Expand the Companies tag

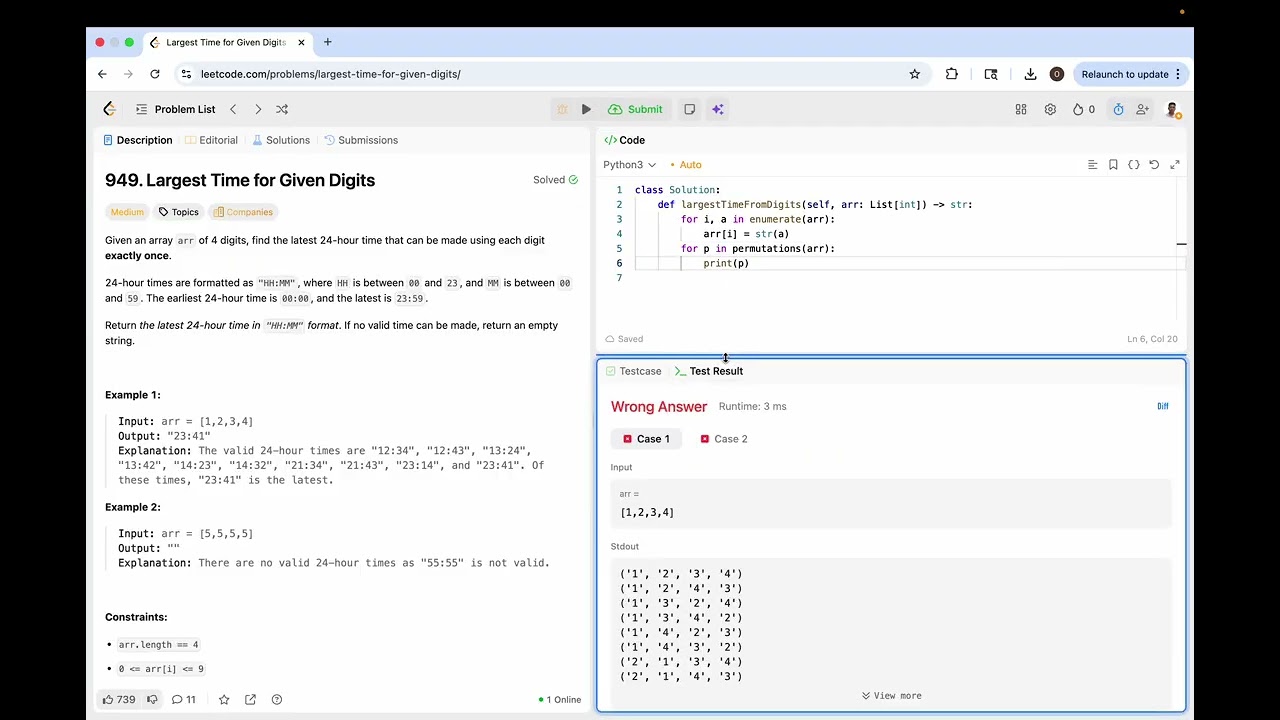pyautogui.click(x=243, y=212)
